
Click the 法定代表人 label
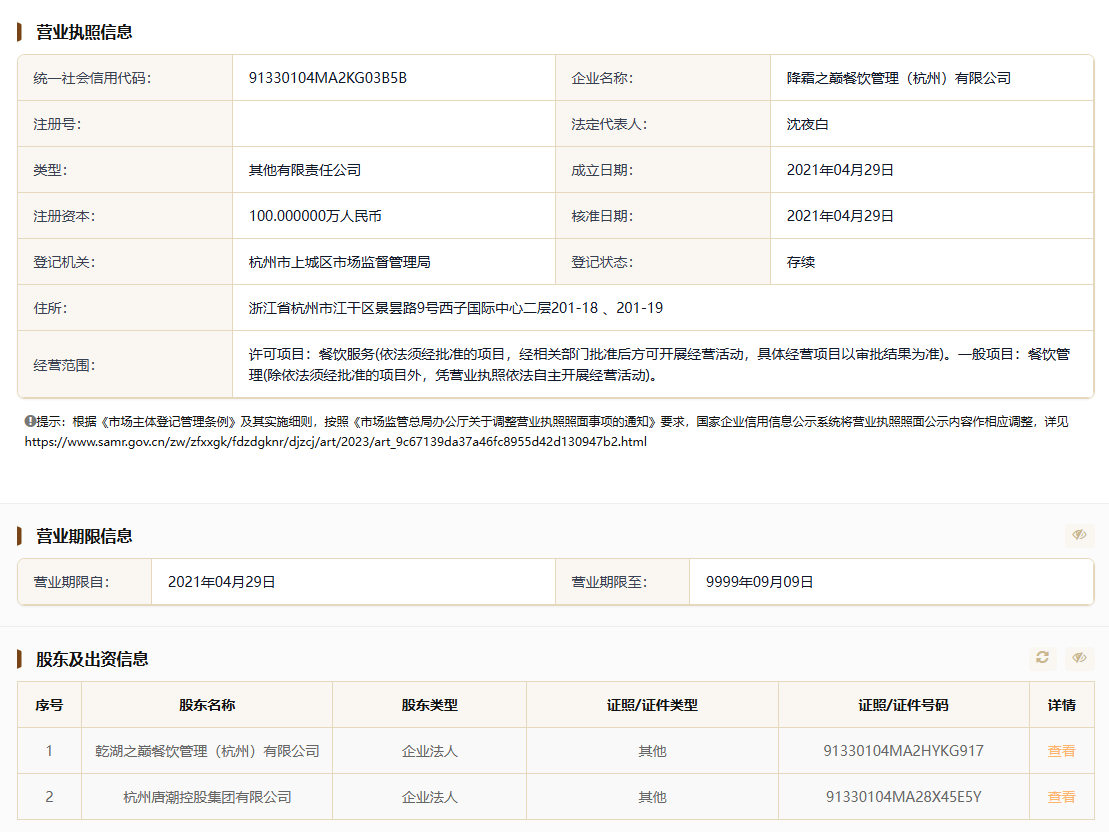[x=609, y=124]
